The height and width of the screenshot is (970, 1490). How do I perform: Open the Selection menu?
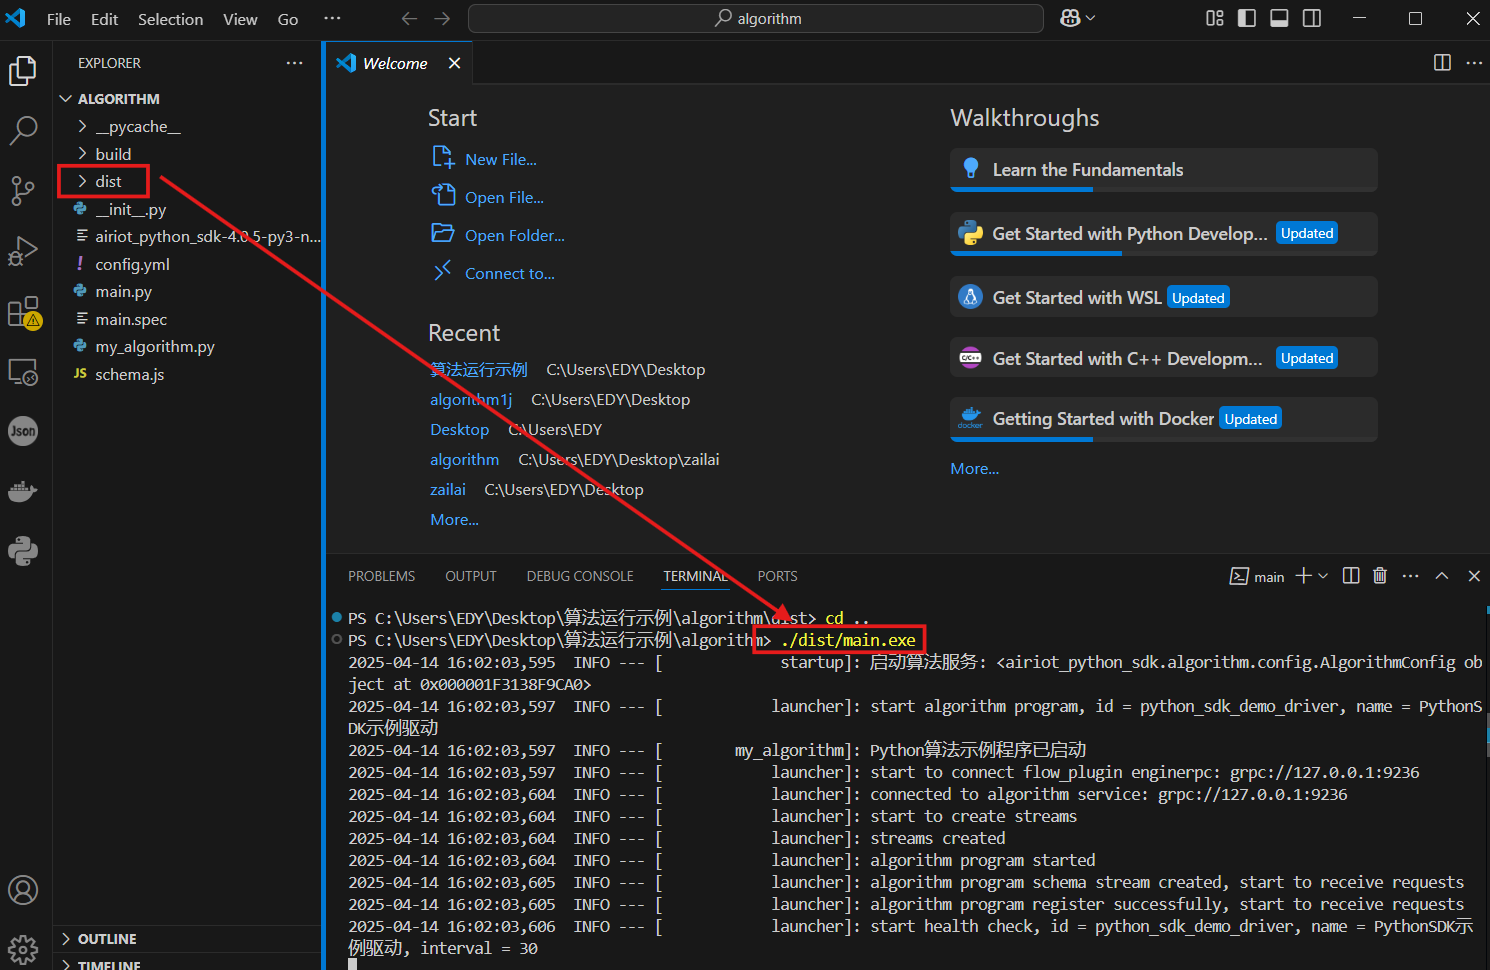(x=170, y=19)
